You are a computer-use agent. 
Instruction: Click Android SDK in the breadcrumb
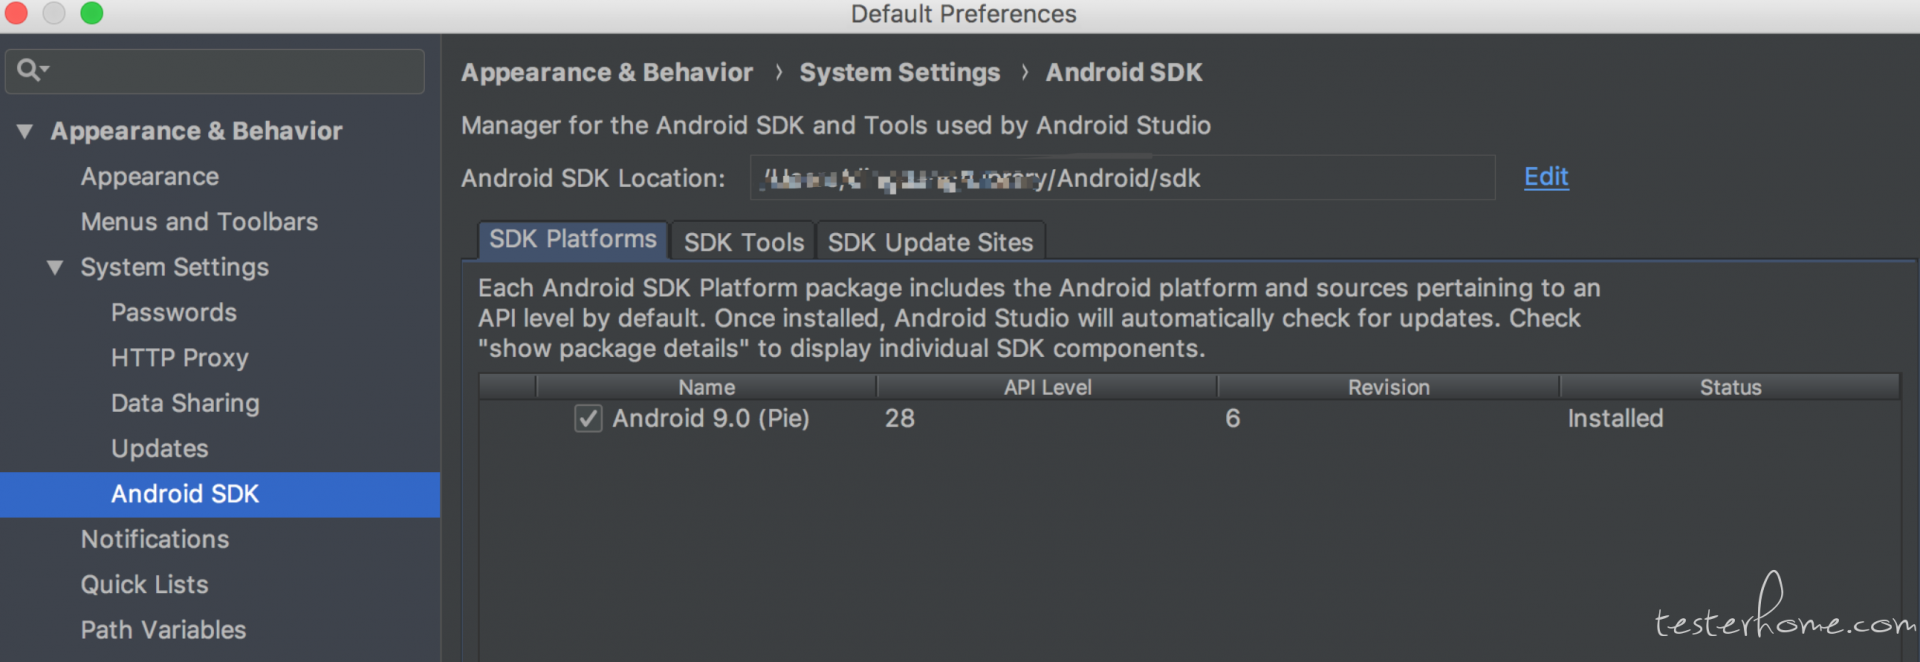click(x=1124, y=72)
